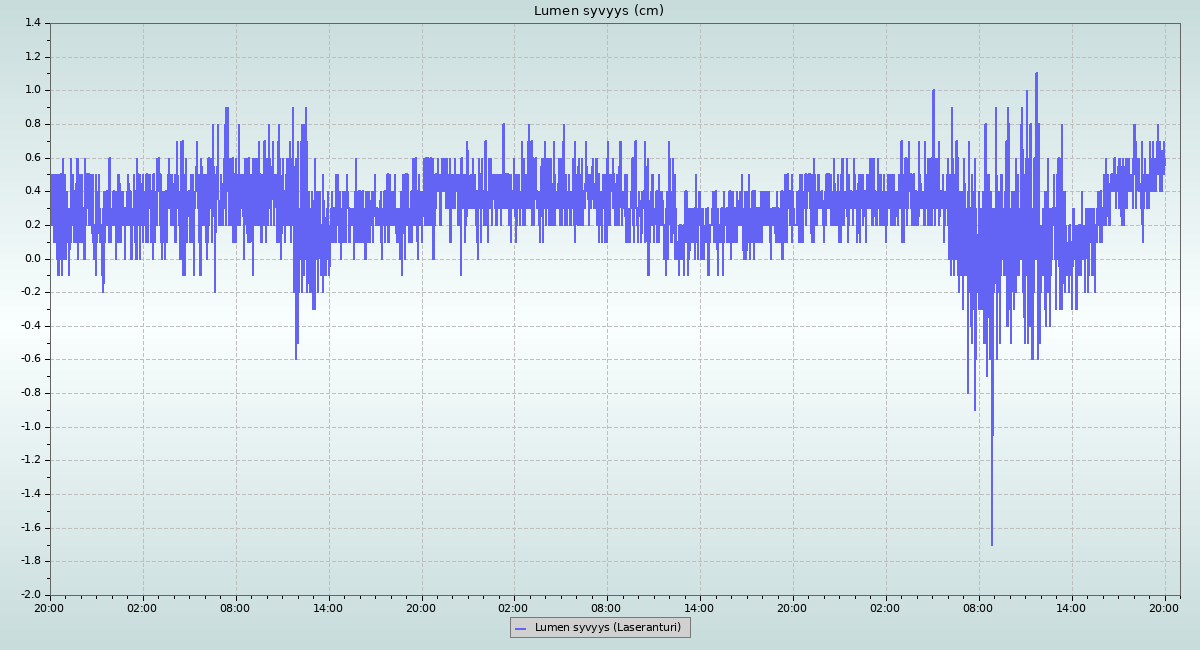Screen dimensions: 1200x650
Task: Click the -1.6 label on the y-axis
Action: pos(31,528)
